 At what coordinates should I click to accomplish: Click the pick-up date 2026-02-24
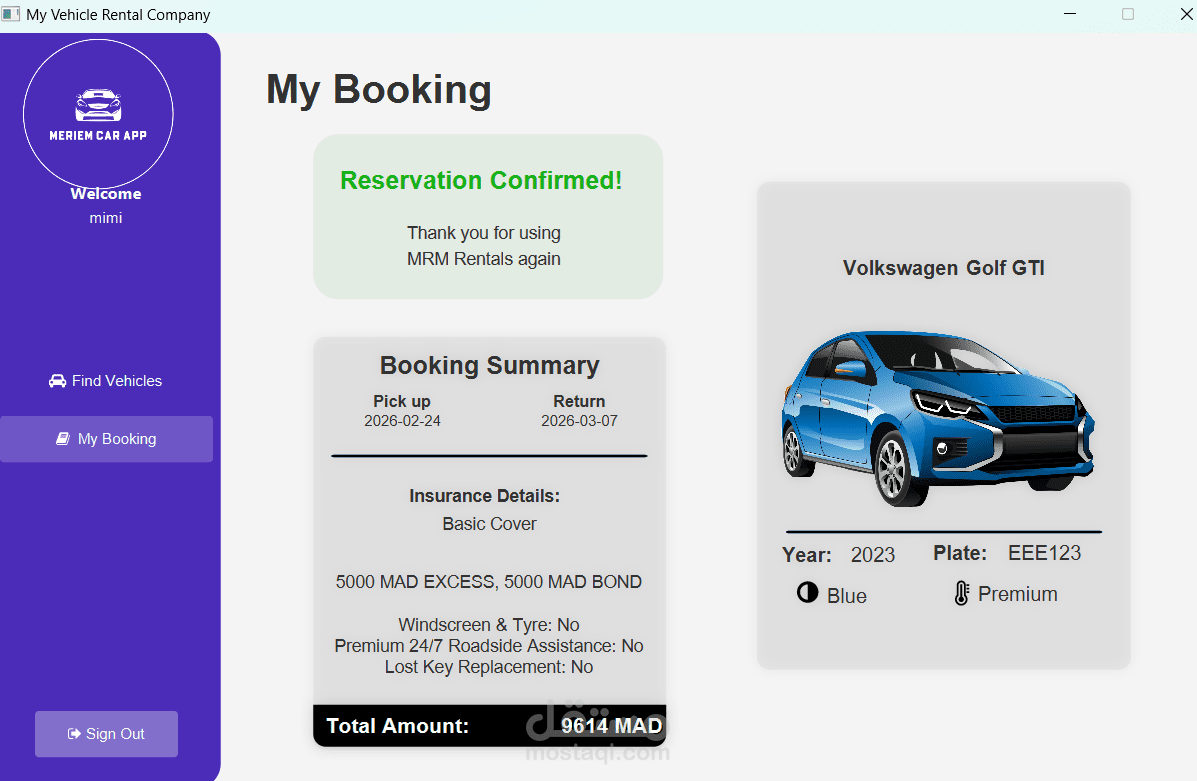402,421
